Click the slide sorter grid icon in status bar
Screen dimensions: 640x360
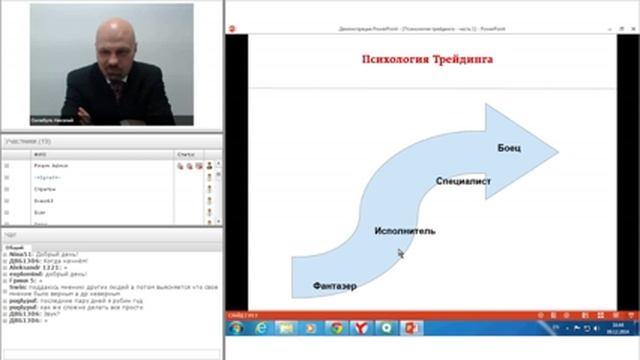point(600,316)
